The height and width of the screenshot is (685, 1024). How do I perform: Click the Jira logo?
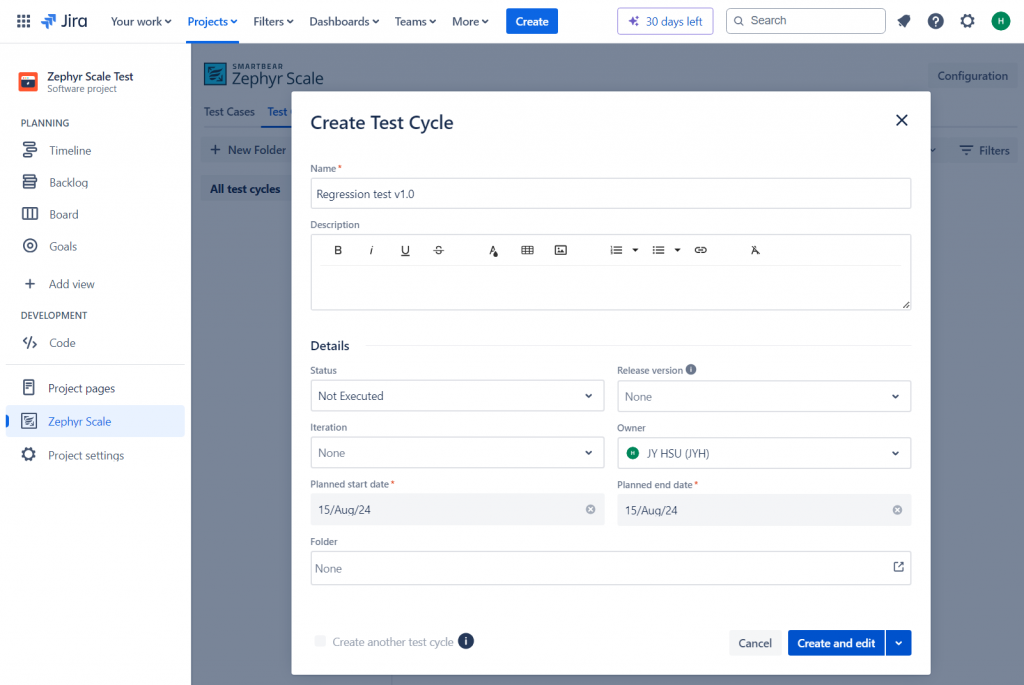click(64, 21)
